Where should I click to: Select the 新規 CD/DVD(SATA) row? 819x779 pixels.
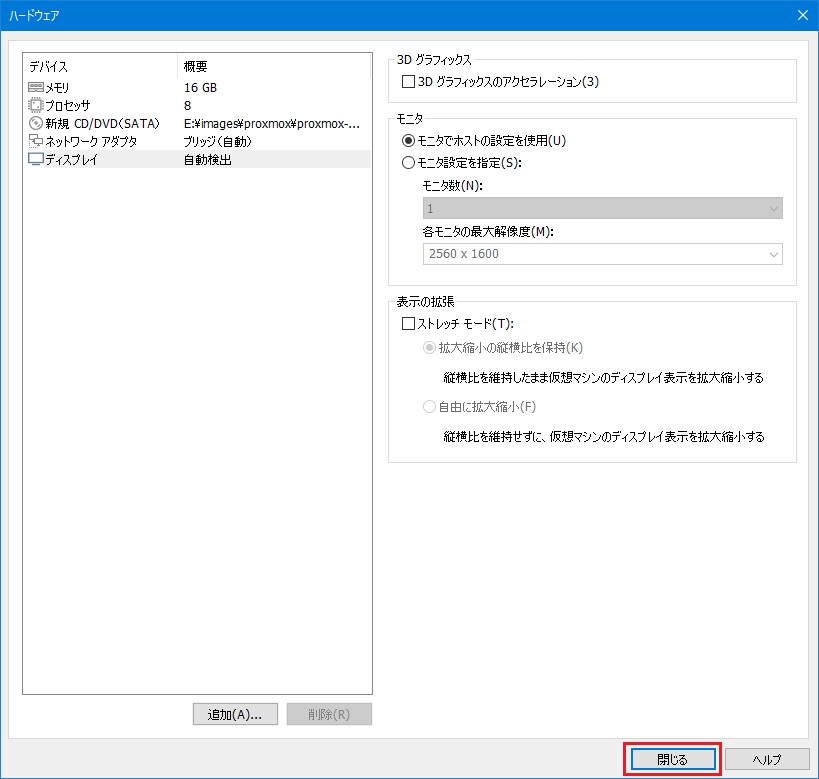point(196,123)
